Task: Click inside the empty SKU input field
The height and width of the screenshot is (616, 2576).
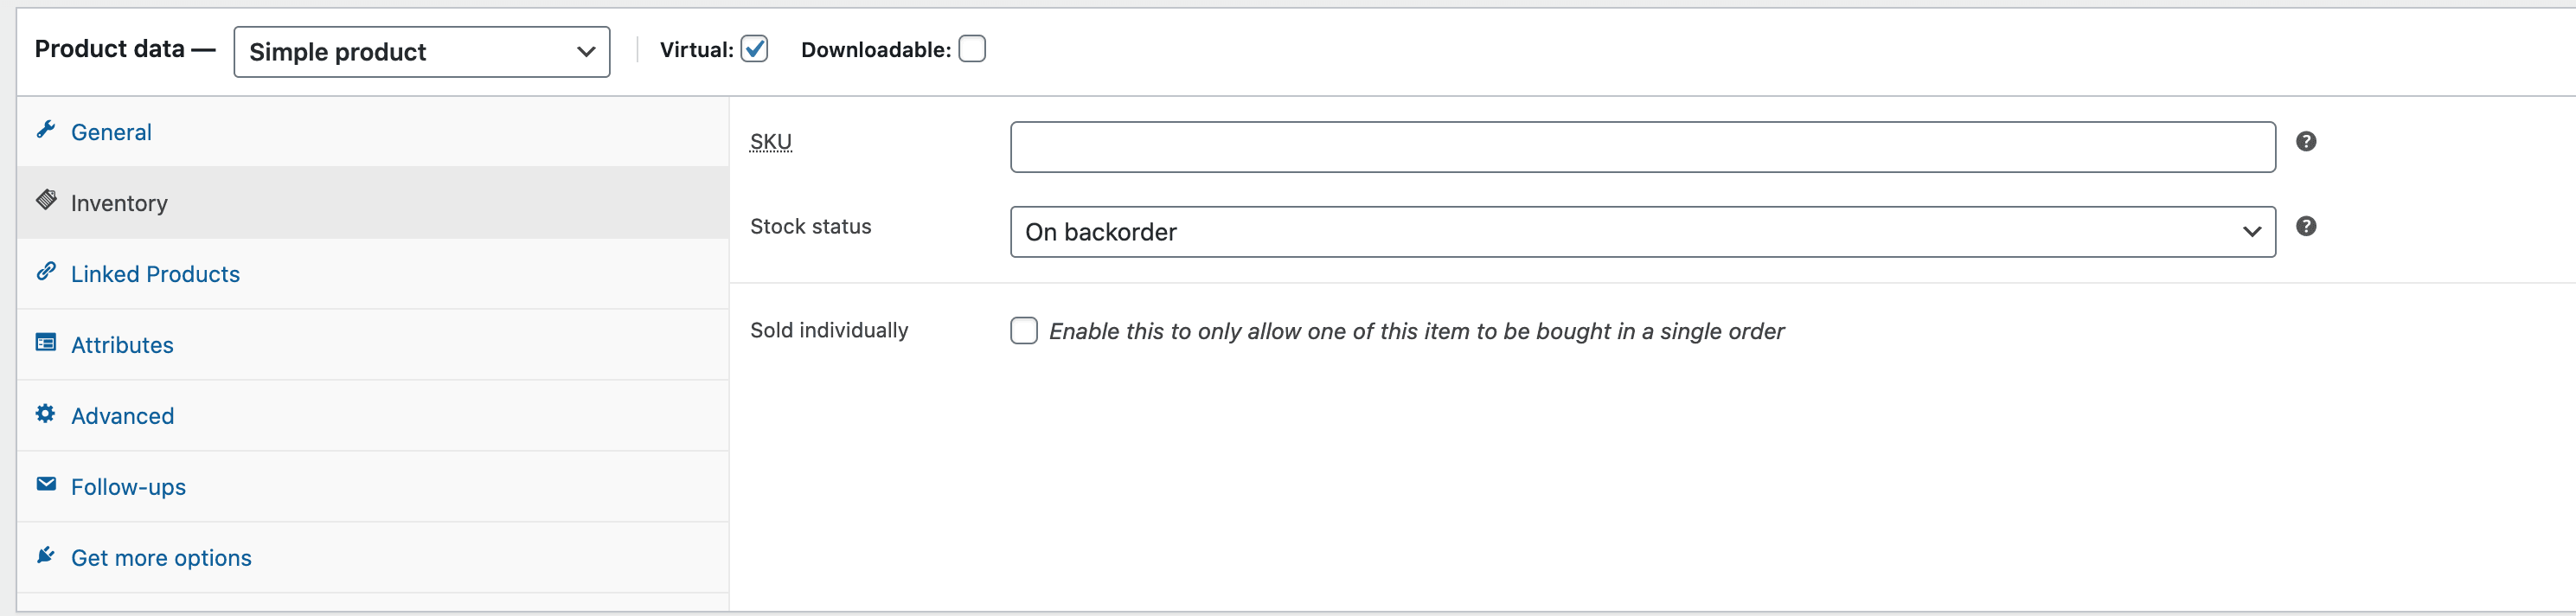Action: (x=1640, y=147)
